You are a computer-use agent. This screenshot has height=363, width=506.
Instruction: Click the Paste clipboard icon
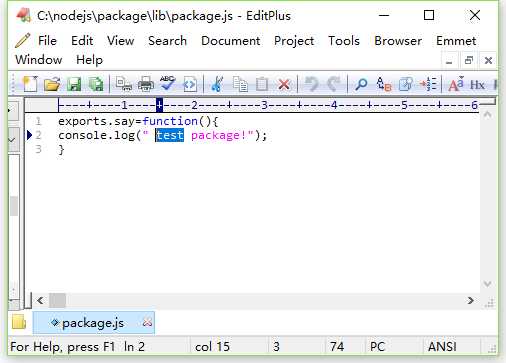(262, 84)
